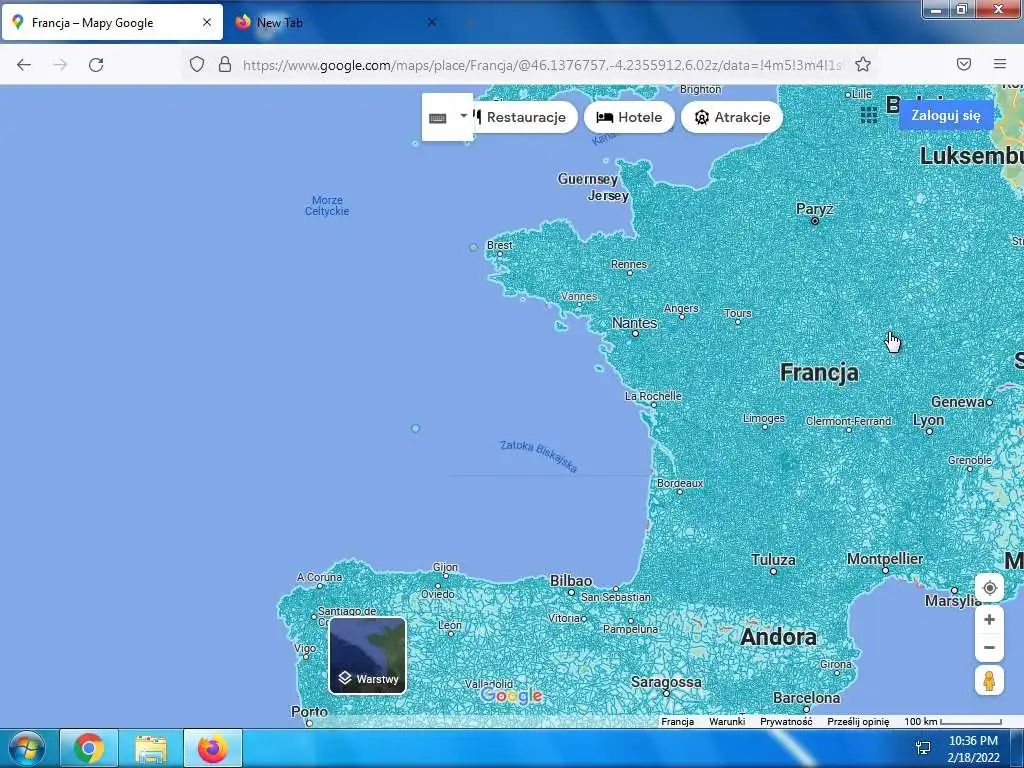Click the La Rochelle city label
The height and width of the screenshot is (768, 1024).
click(653, 396)
